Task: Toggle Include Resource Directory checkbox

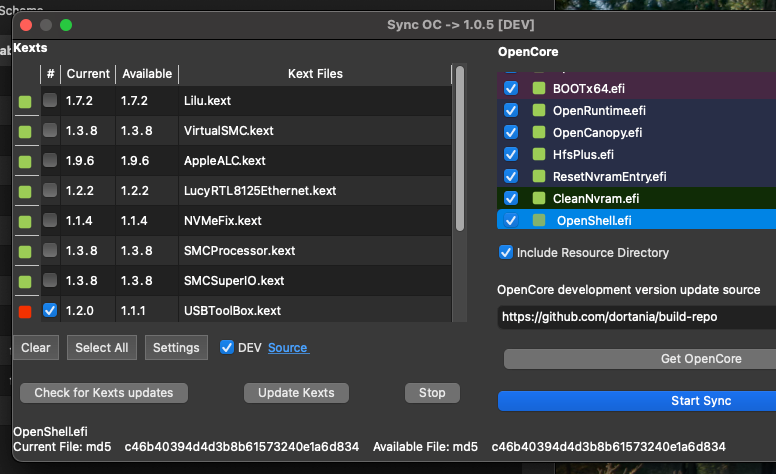Action: pyautogui.click(x=506, y=252)
